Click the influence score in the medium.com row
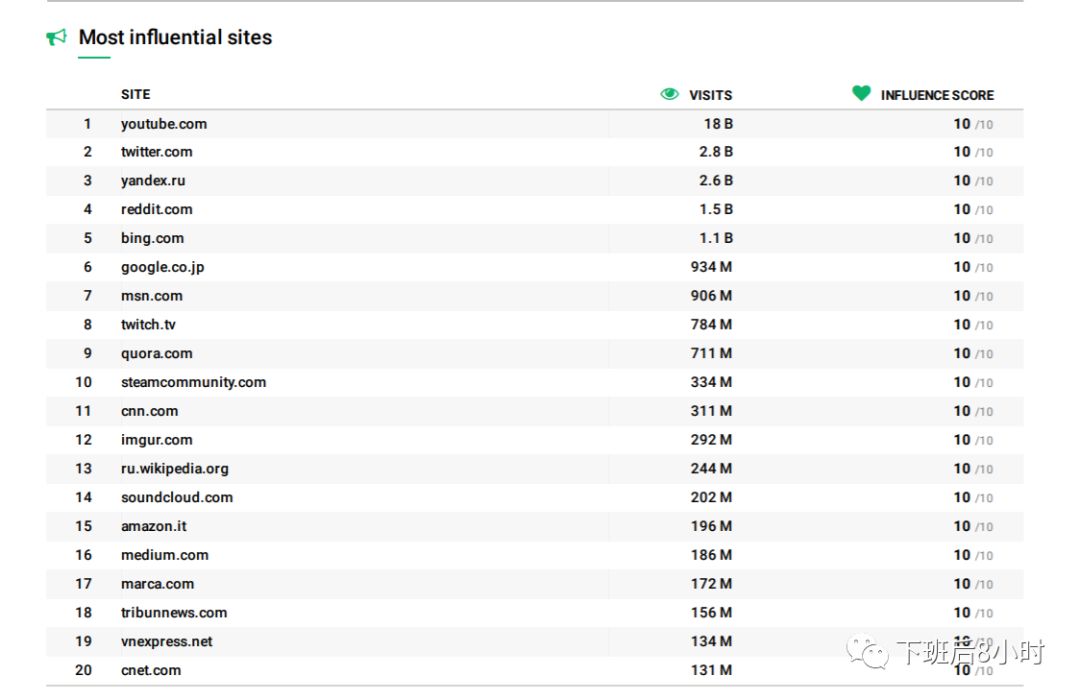Screen dimensions: 1080x700 pyautogui.click(x=973, y=555)
